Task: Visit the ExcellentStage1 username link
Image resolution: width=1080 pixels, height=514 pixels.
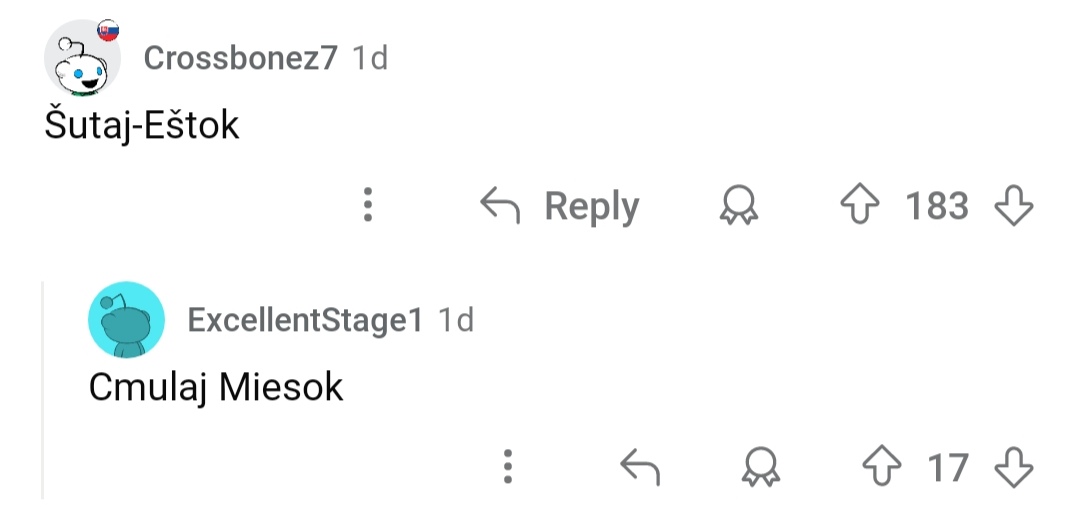Action: click(305, 320)
